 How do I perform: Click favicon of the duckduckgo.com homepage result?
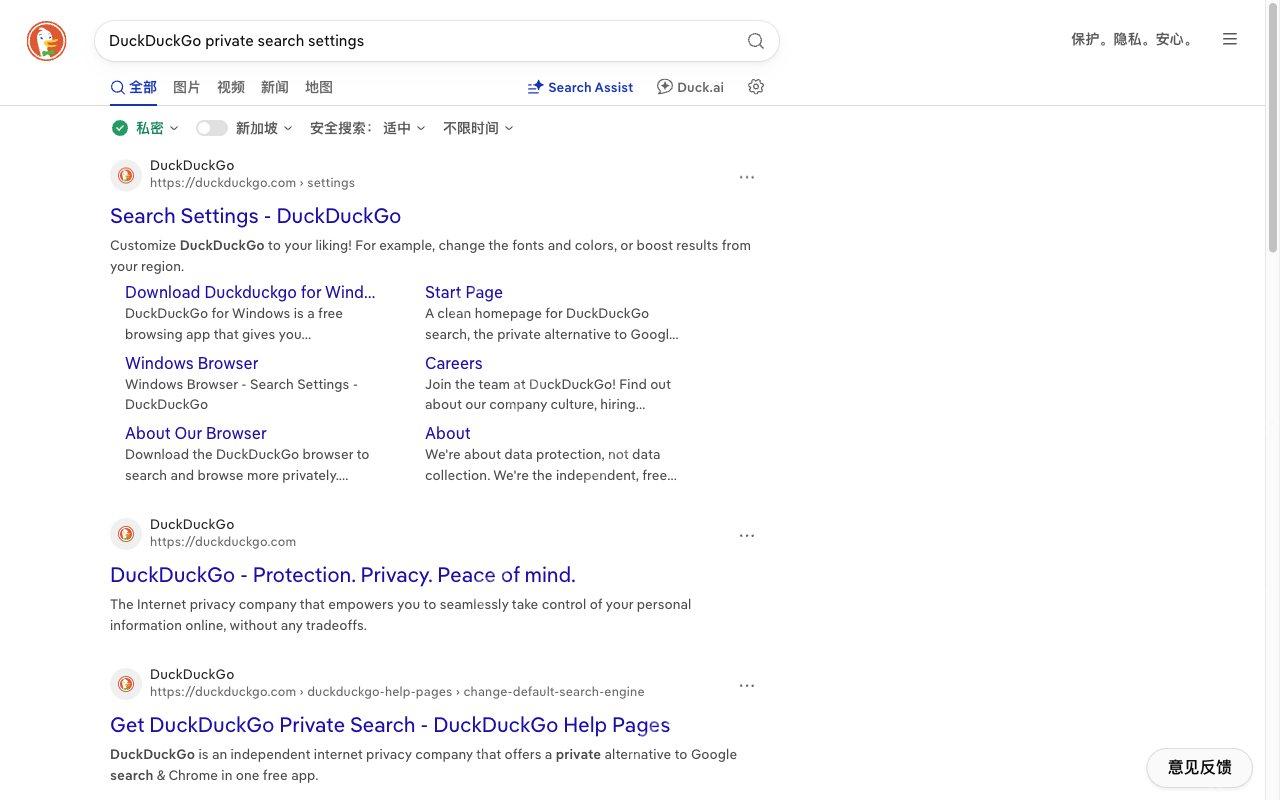point(126,534)
